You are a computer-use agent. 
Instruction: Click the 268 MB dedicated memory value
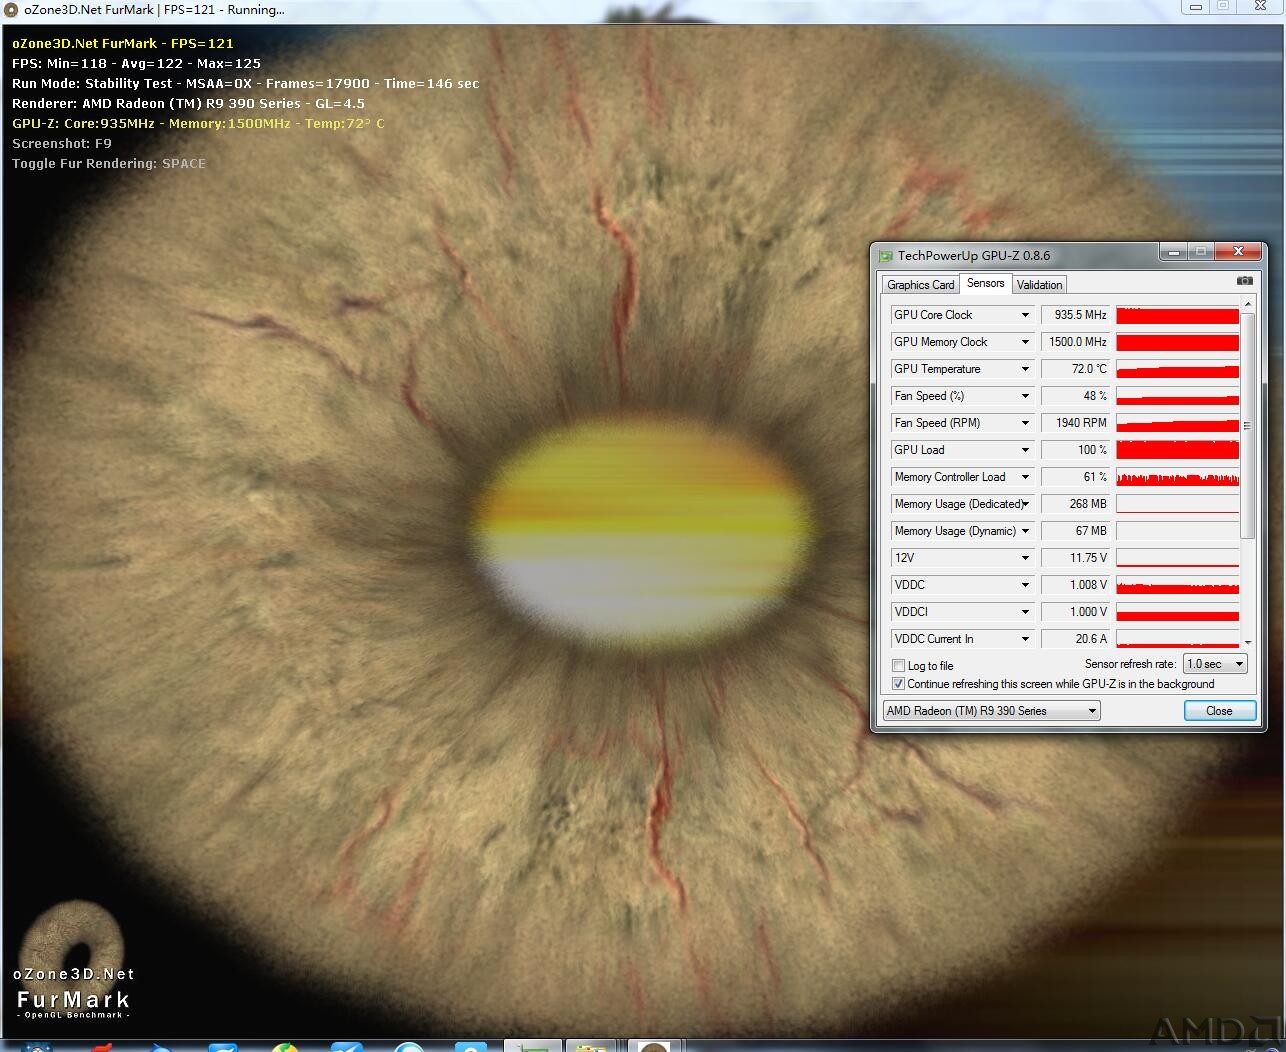click(1076, 504)
